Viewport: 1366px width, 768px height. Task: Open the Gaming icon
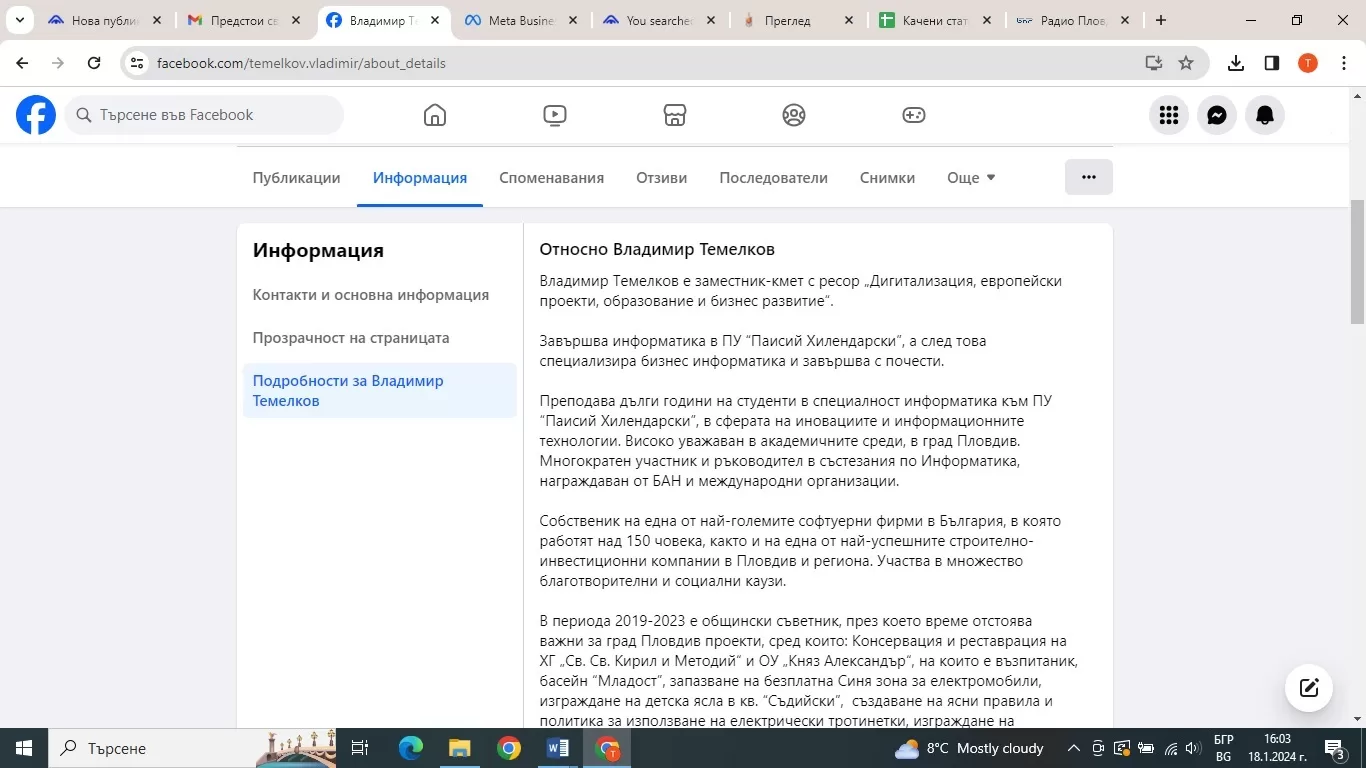coord(914,115)
